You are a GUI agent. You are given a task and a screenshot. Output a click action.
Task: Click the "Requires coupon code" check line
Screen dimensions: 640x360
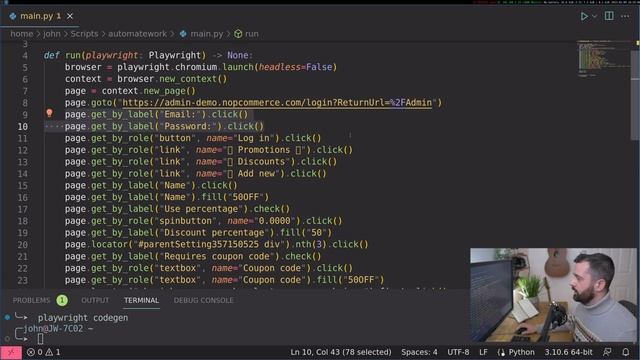coord(193,256)
